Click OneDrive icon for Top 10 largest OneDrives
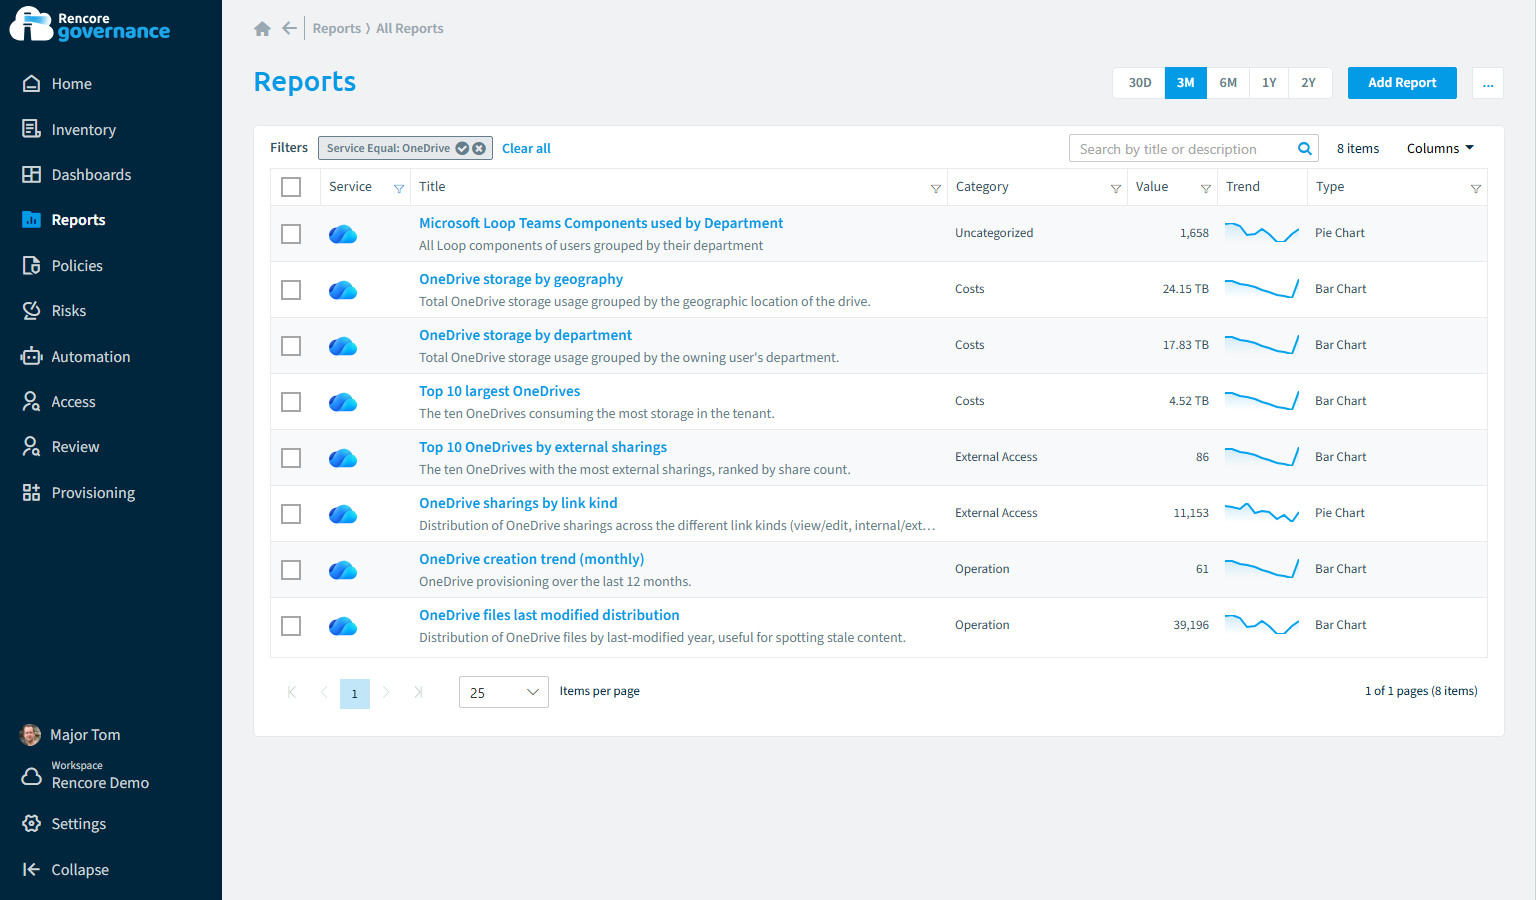 (343, 402)
